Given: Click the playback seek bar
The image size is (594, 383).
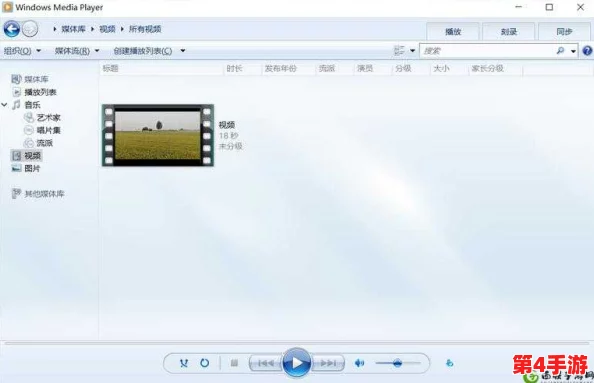Looking at the screenshot, I should tap(297, 343).
